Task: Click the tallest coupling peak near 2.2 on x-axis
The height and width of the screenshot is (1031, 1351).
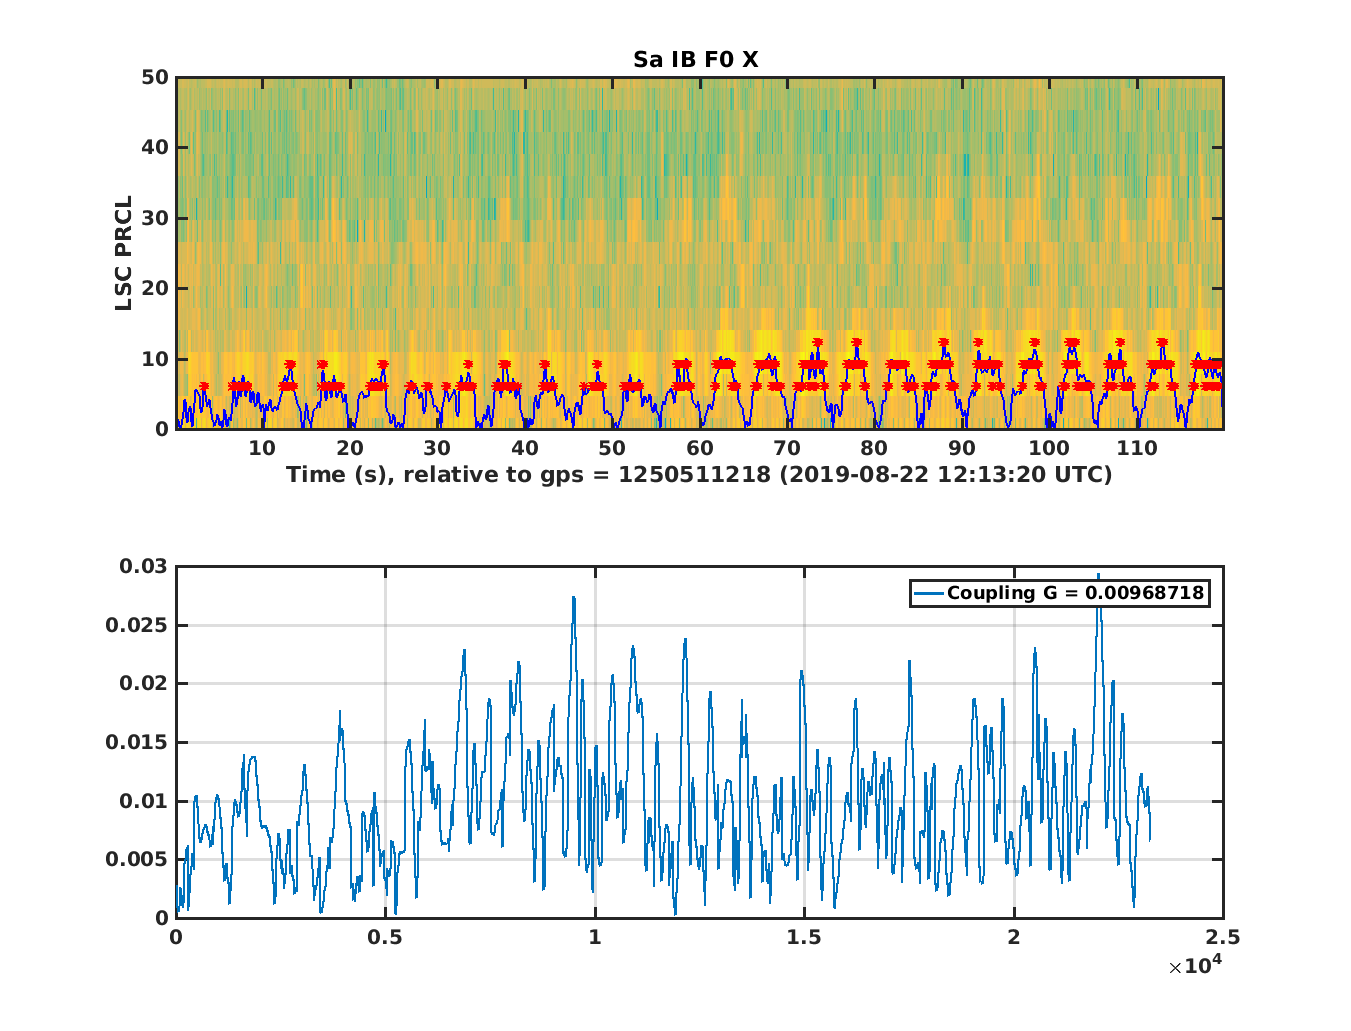Action: 1098,577
